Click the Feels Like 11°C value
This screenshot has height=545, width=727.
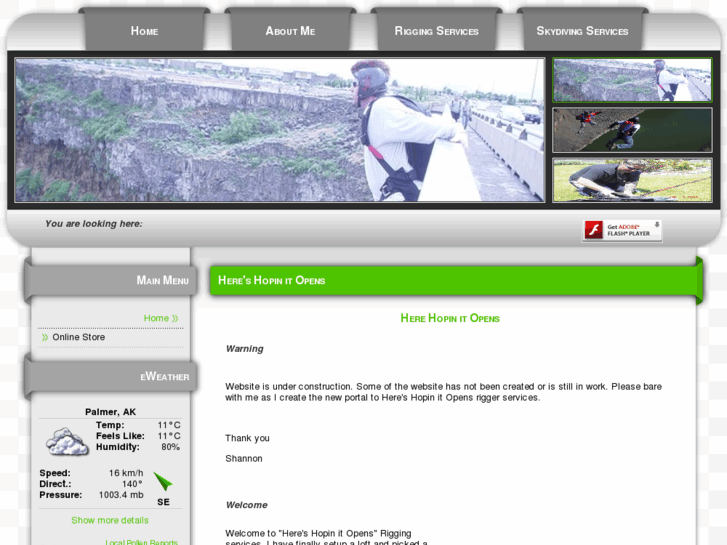pyautogui.click(x=169, y=436)
